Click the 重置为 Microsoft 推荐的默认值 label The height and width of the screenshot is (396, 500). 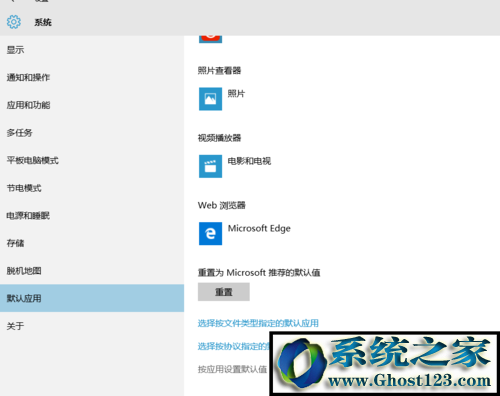(x=259, y=272)
